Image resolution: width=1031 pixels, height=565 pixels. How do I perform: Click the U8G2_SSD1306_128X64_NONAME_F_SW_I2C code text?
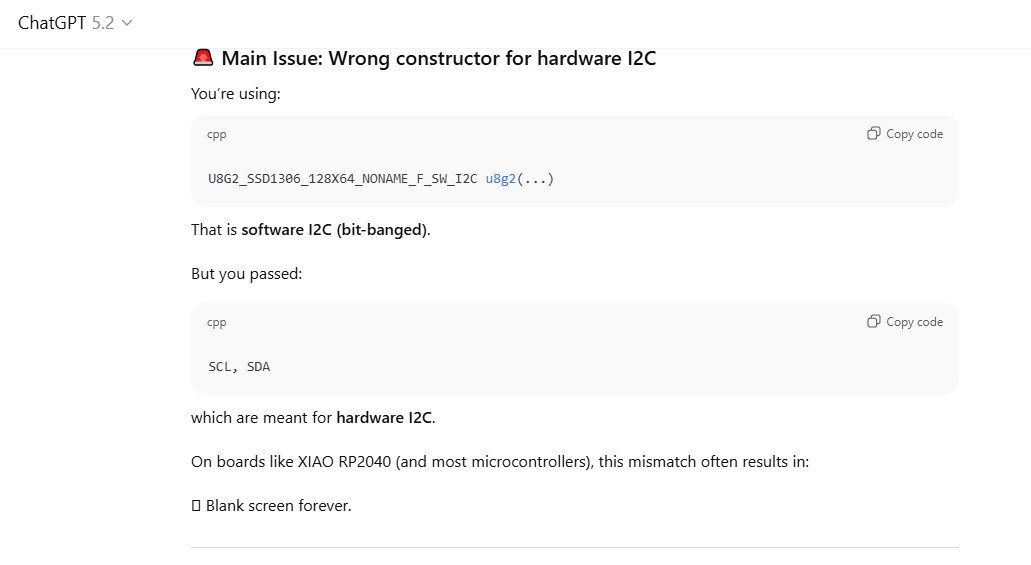pos(342,179)
